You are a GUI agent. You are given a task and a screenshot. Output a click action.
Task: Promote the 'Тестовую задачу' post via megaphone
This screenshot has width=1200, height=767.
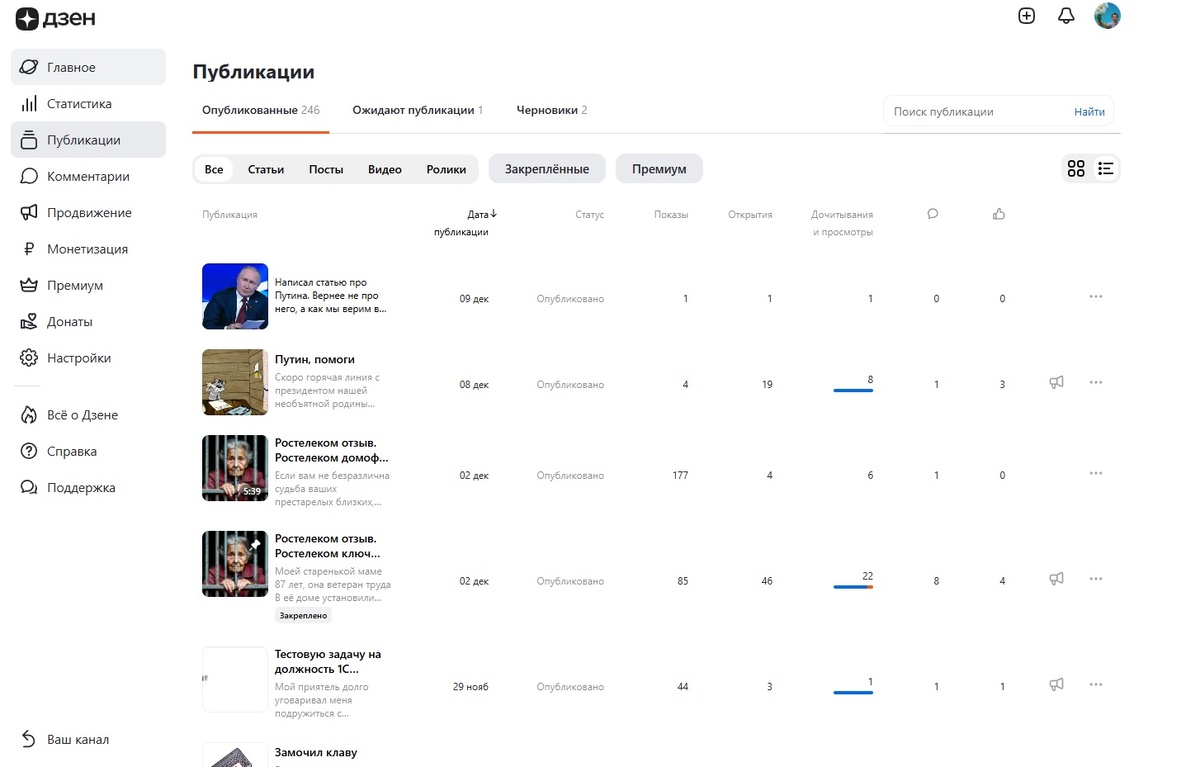point(1056,685)
